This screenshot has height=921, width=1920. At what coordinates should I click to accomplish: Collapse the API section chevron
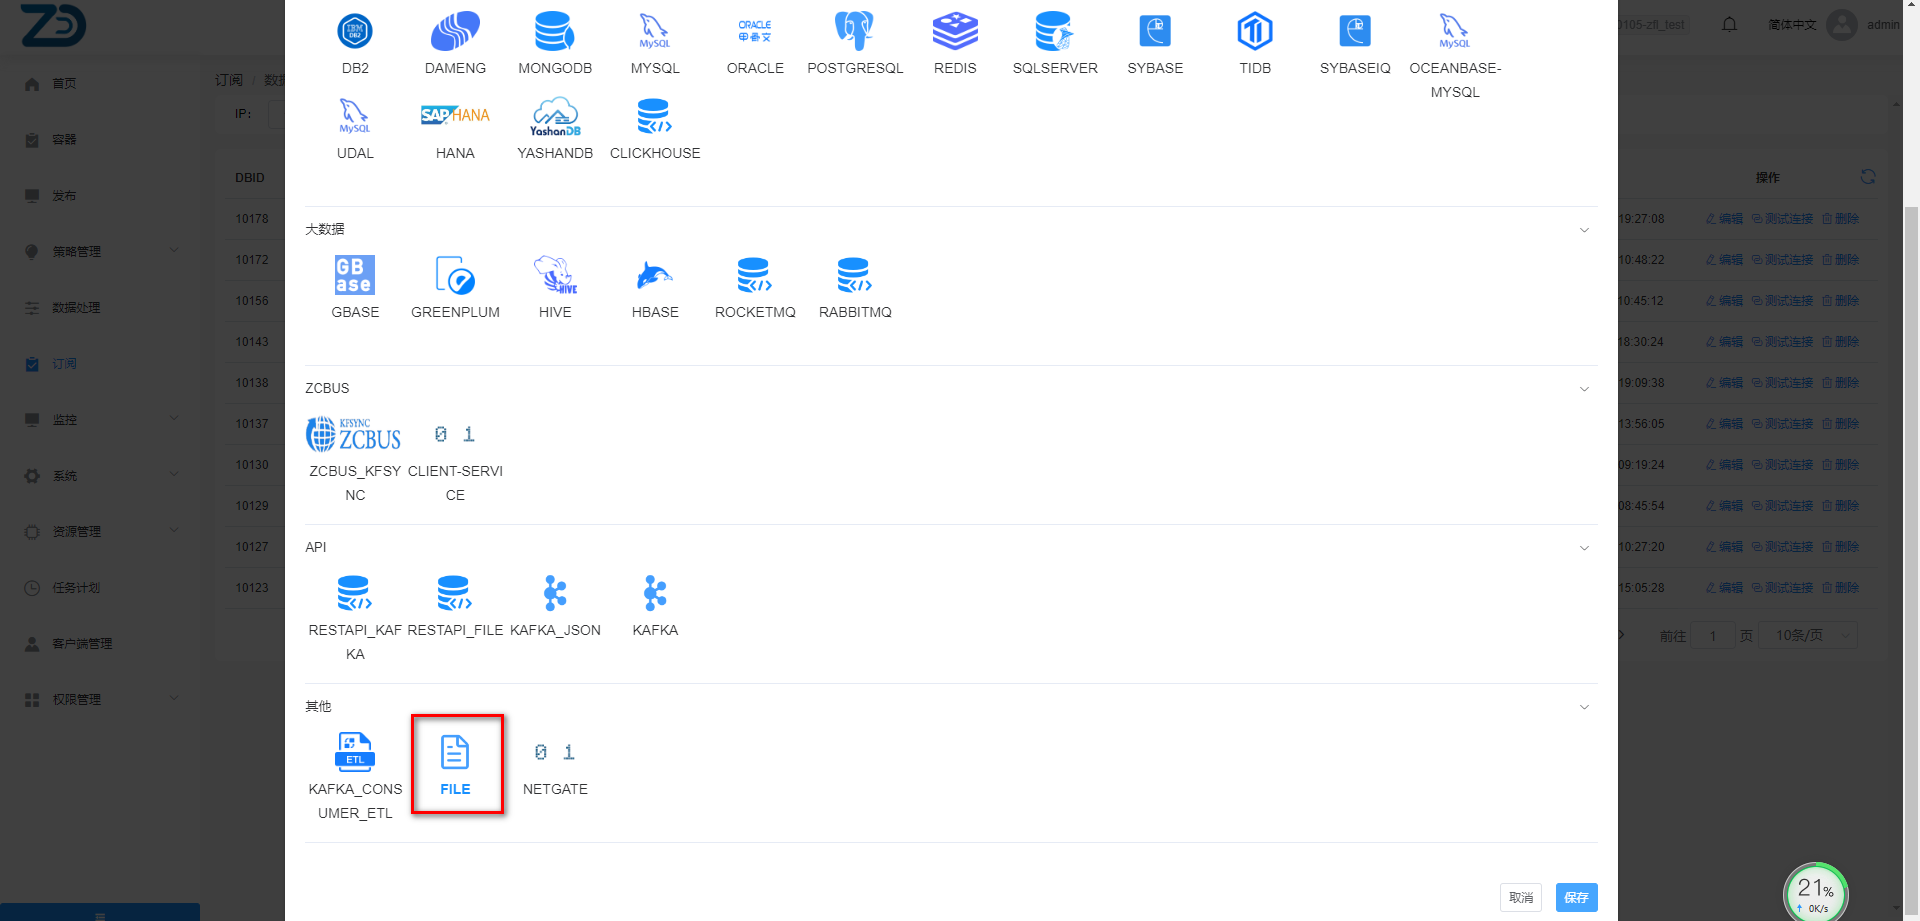point(1584,548)
